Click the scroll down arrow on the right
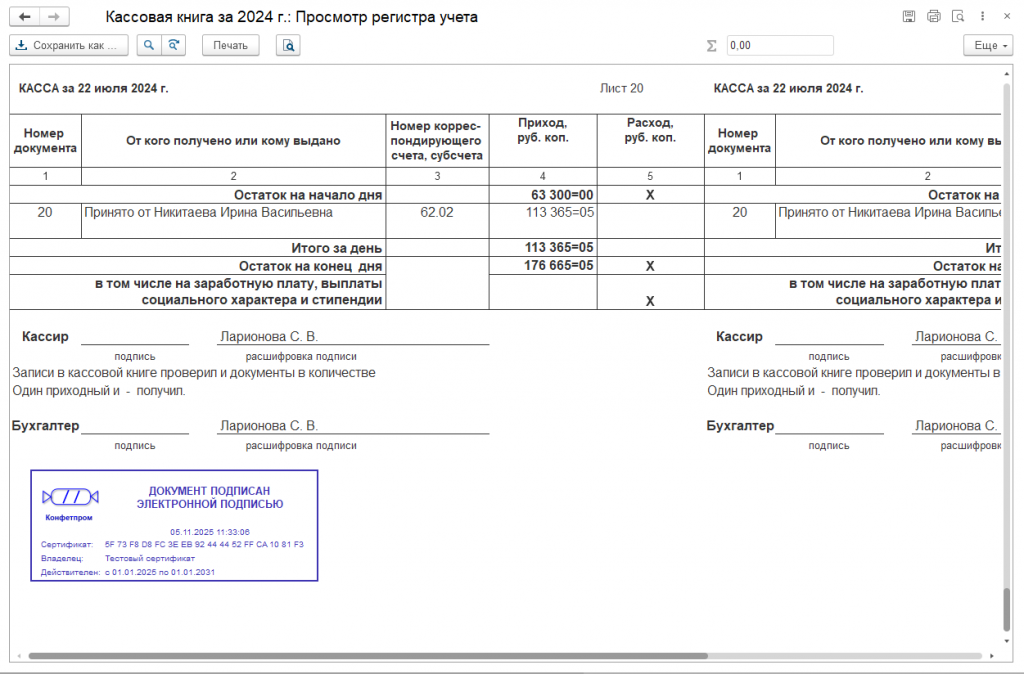 click(x=1006, y=642)
